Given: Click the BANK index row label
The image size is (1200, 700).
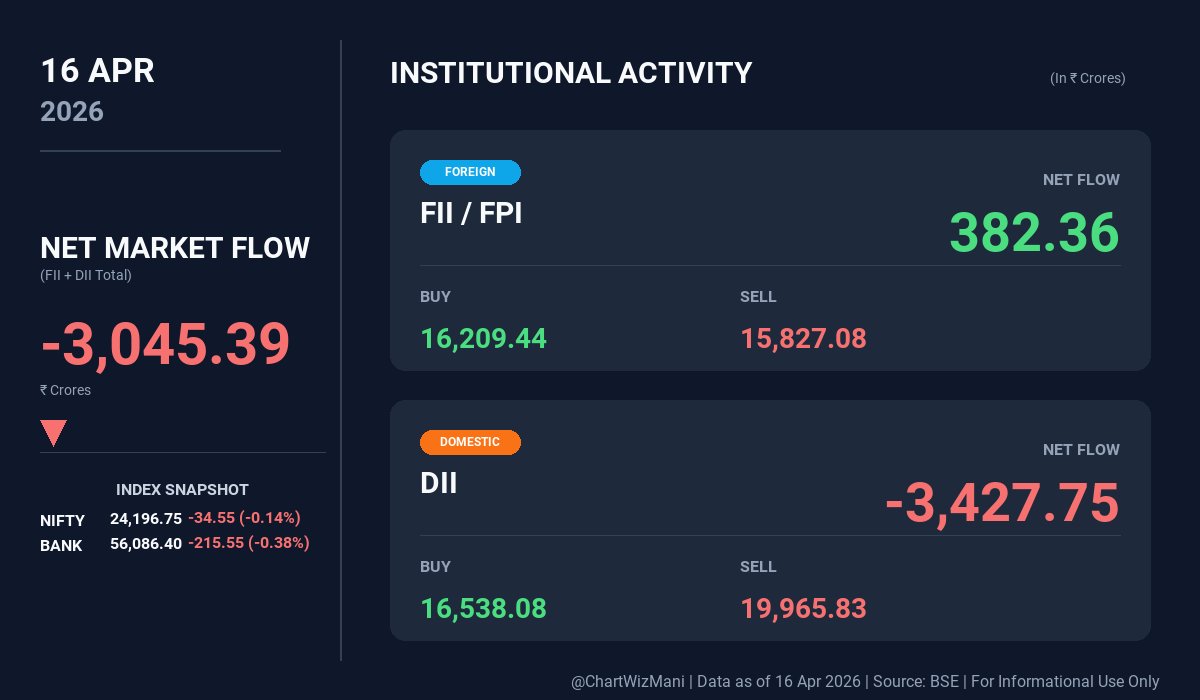Looking at the screenshot, I should 61,545.
